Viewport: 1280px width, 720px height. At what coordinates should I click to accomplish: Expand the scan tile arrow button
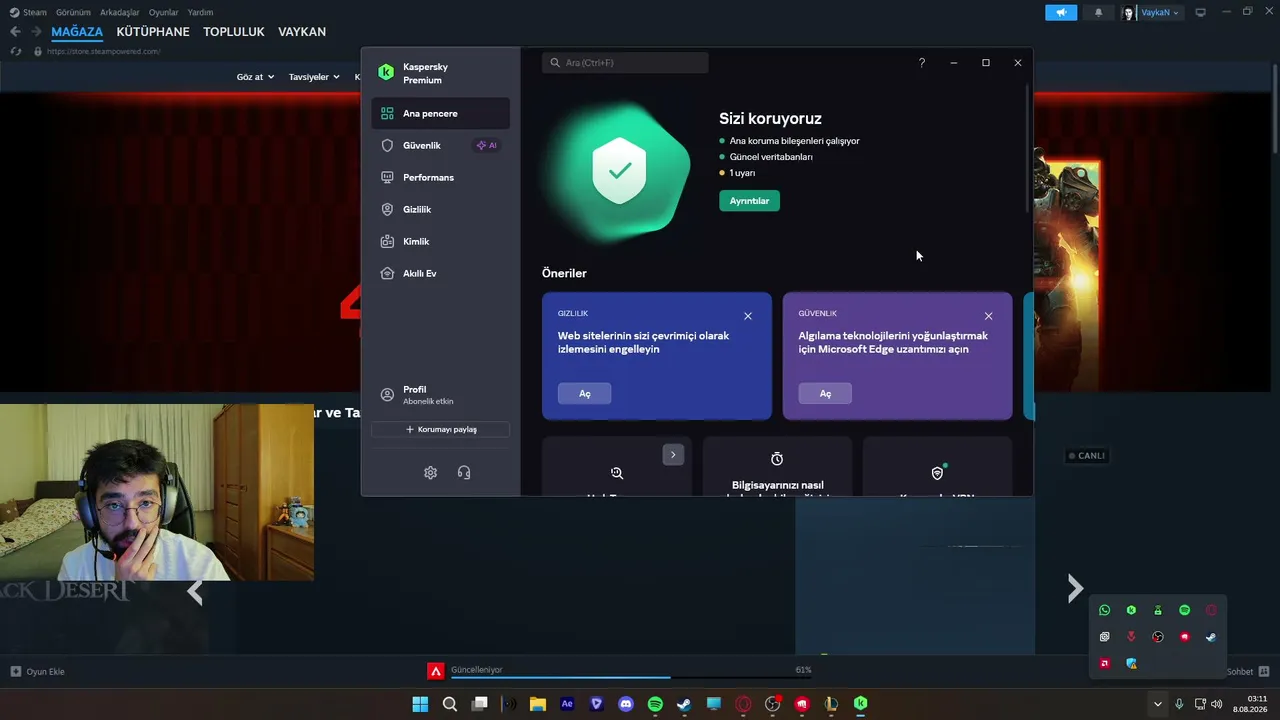pos(673,455)
